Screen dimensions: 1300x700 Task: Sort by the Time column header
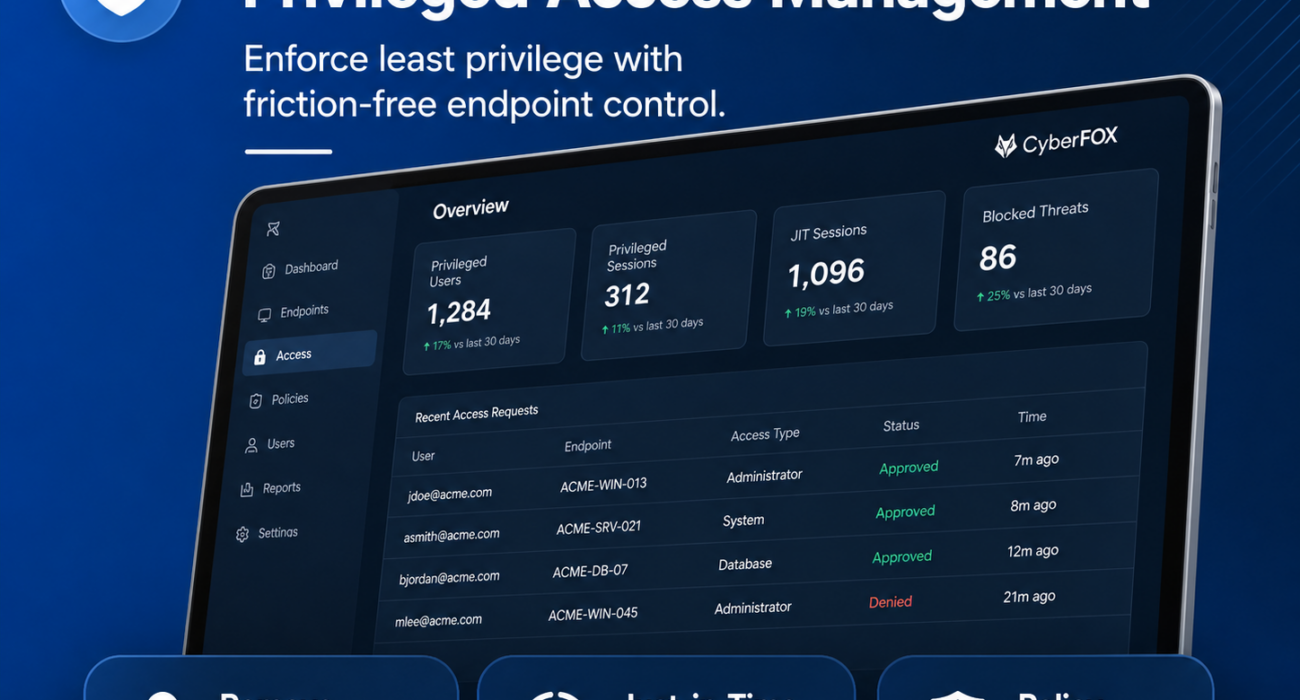[1032, 417]
